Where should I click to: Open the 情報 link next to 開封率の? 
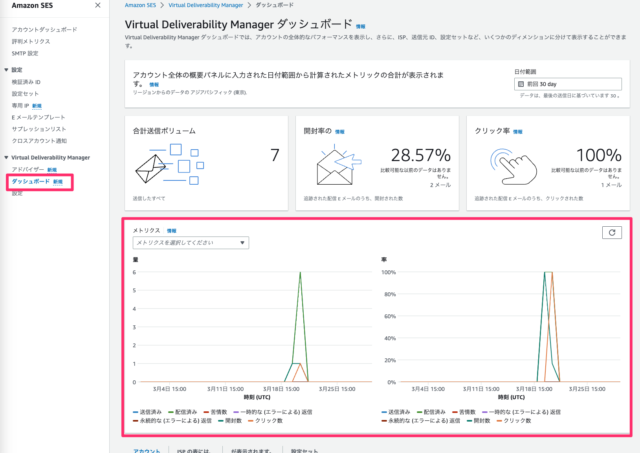click(x=340, y=131)
